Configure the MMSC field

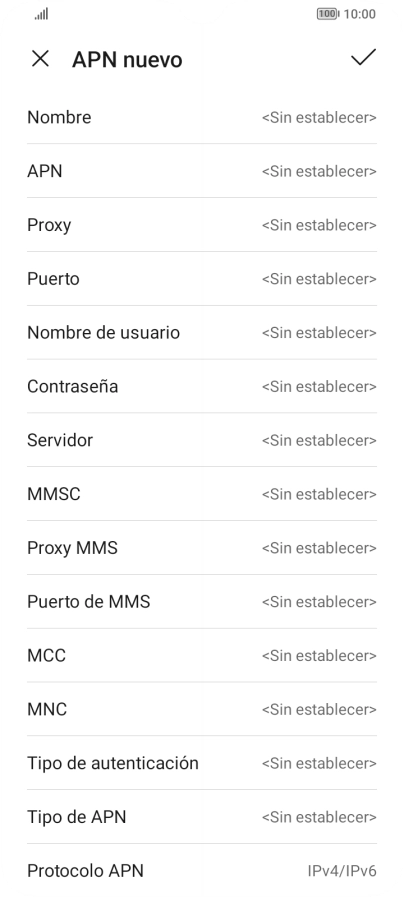tap(202, 494)
